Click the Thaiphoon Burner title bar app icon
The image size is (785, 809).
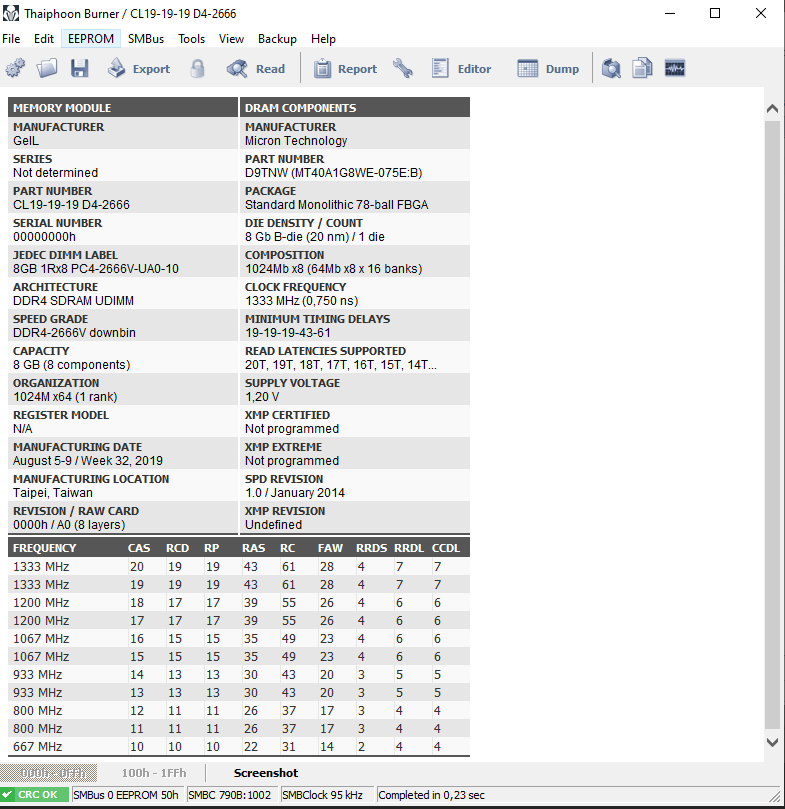(x=11, y=13)
